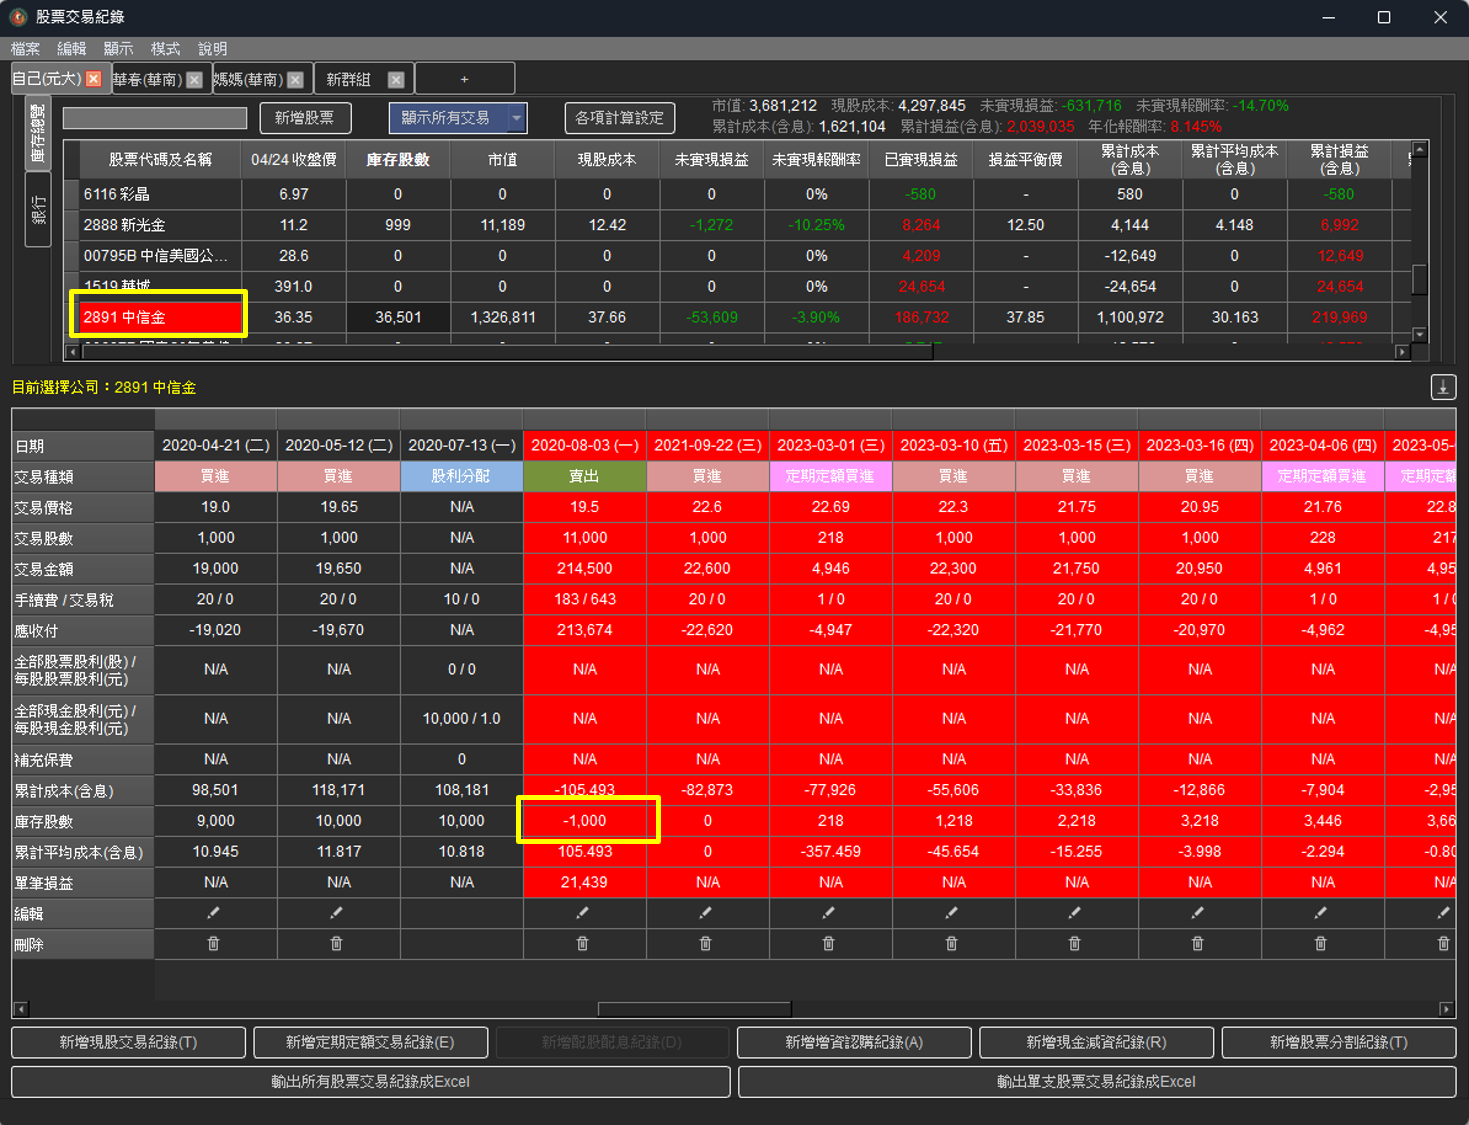Export single stock records via 輸出單支股票交易紀錄成Excel

pos(1096,1082)
